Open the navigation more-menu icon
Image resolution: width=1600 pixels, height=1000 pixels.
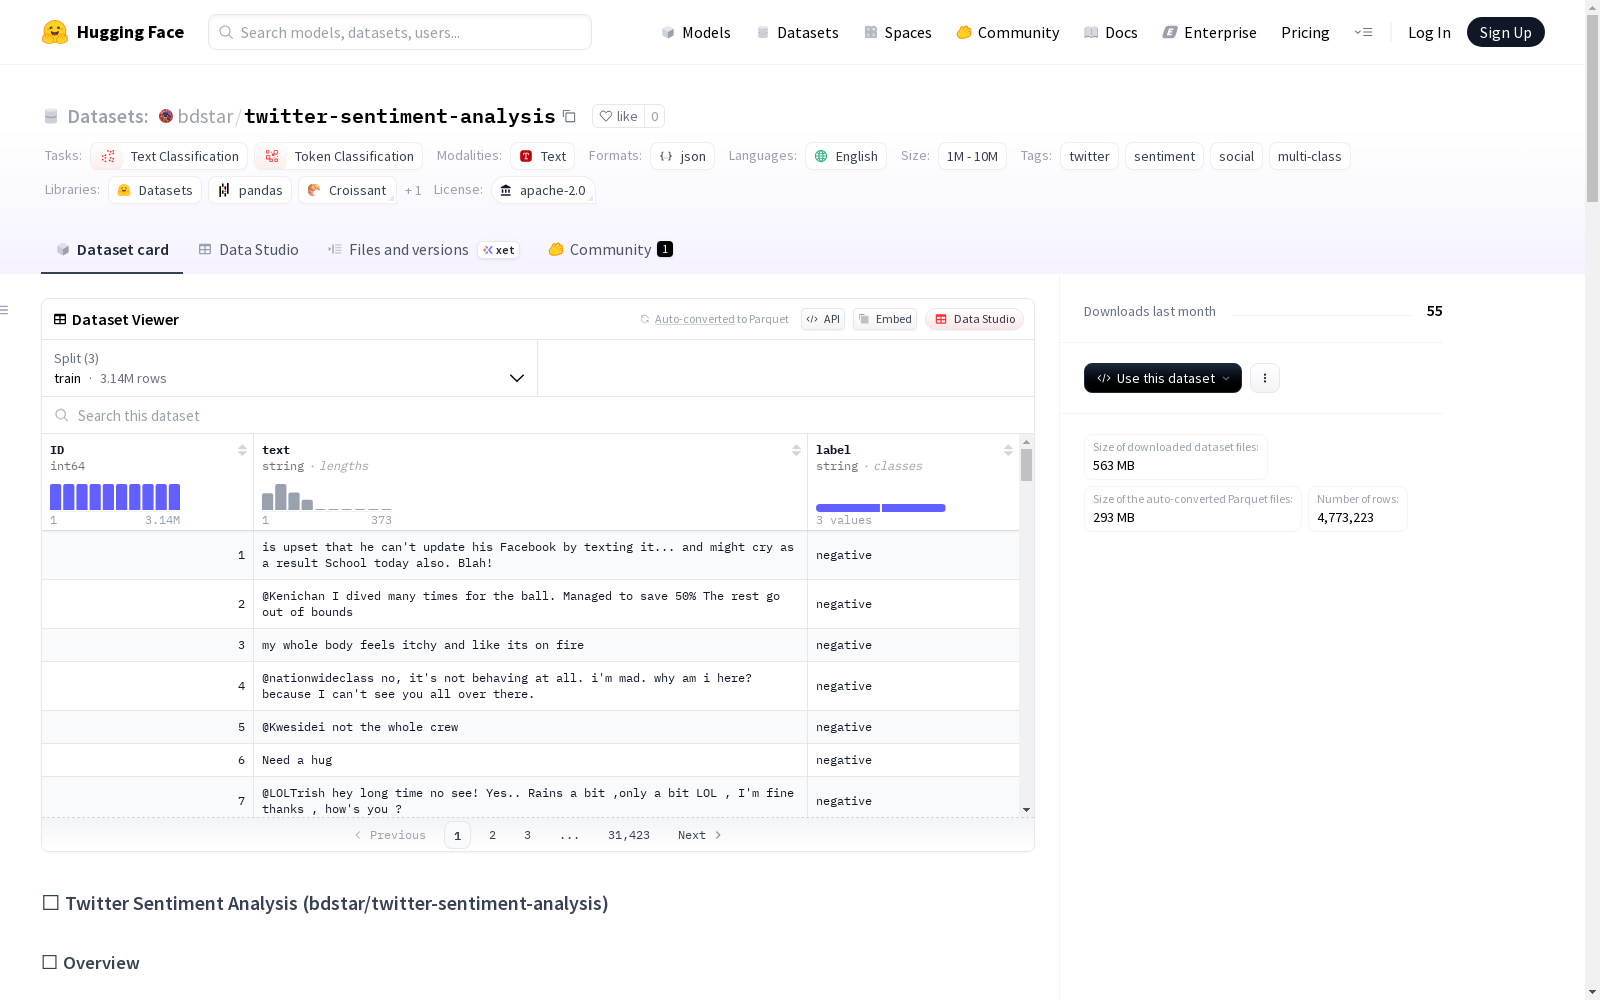1363,32
